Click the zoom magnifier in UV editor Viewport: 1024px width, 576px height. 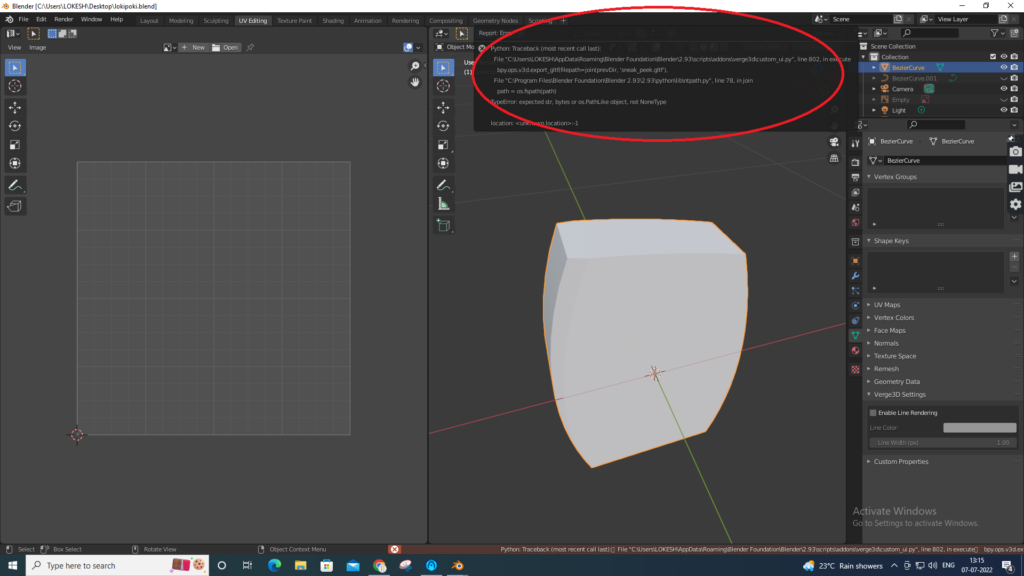tap(415, 66)
